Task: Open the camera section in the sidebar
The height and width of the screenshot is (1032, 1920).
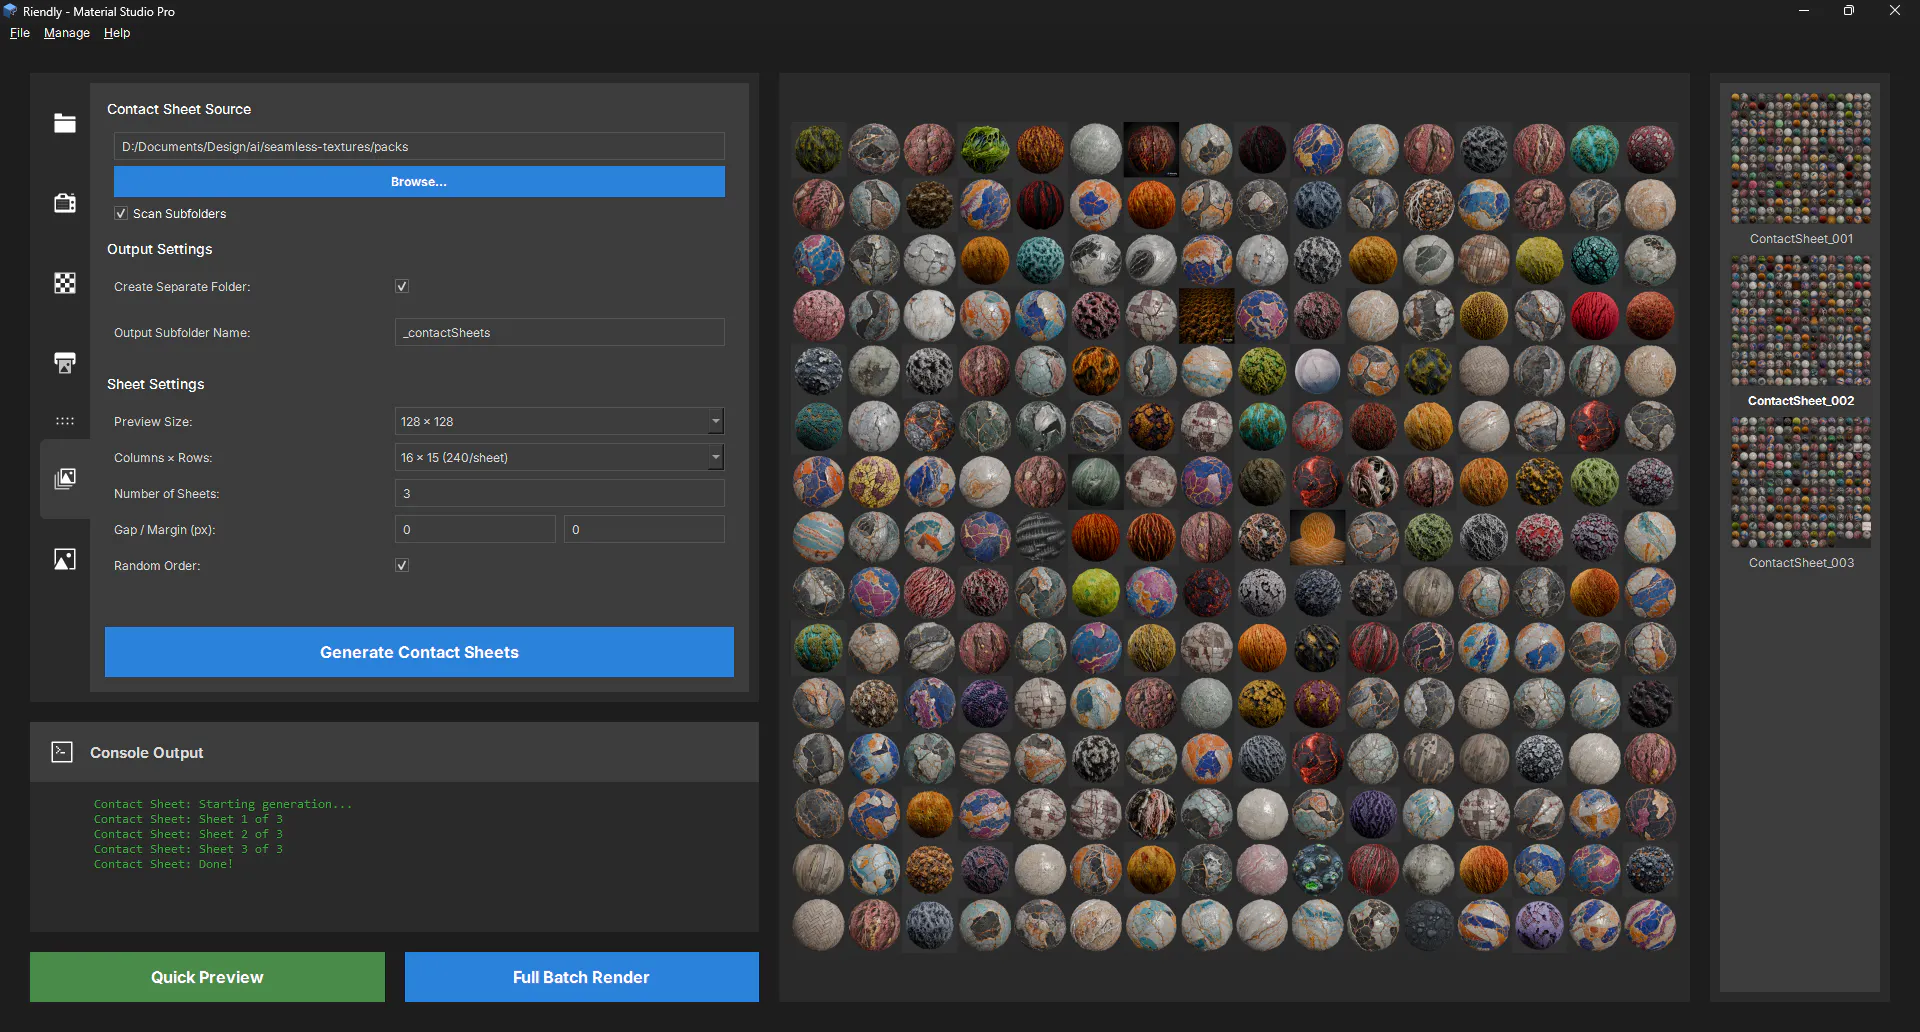Action: 65,203
